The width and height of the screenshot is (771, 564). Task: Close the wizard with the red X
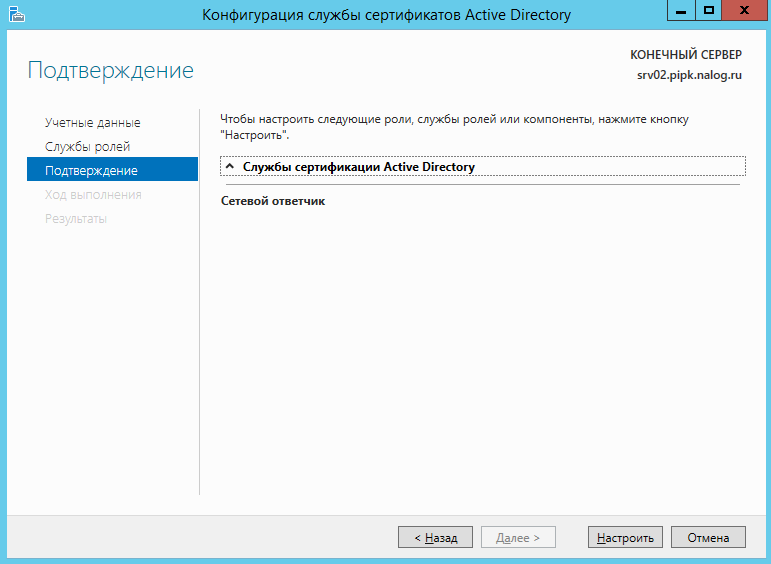point(744,10)
